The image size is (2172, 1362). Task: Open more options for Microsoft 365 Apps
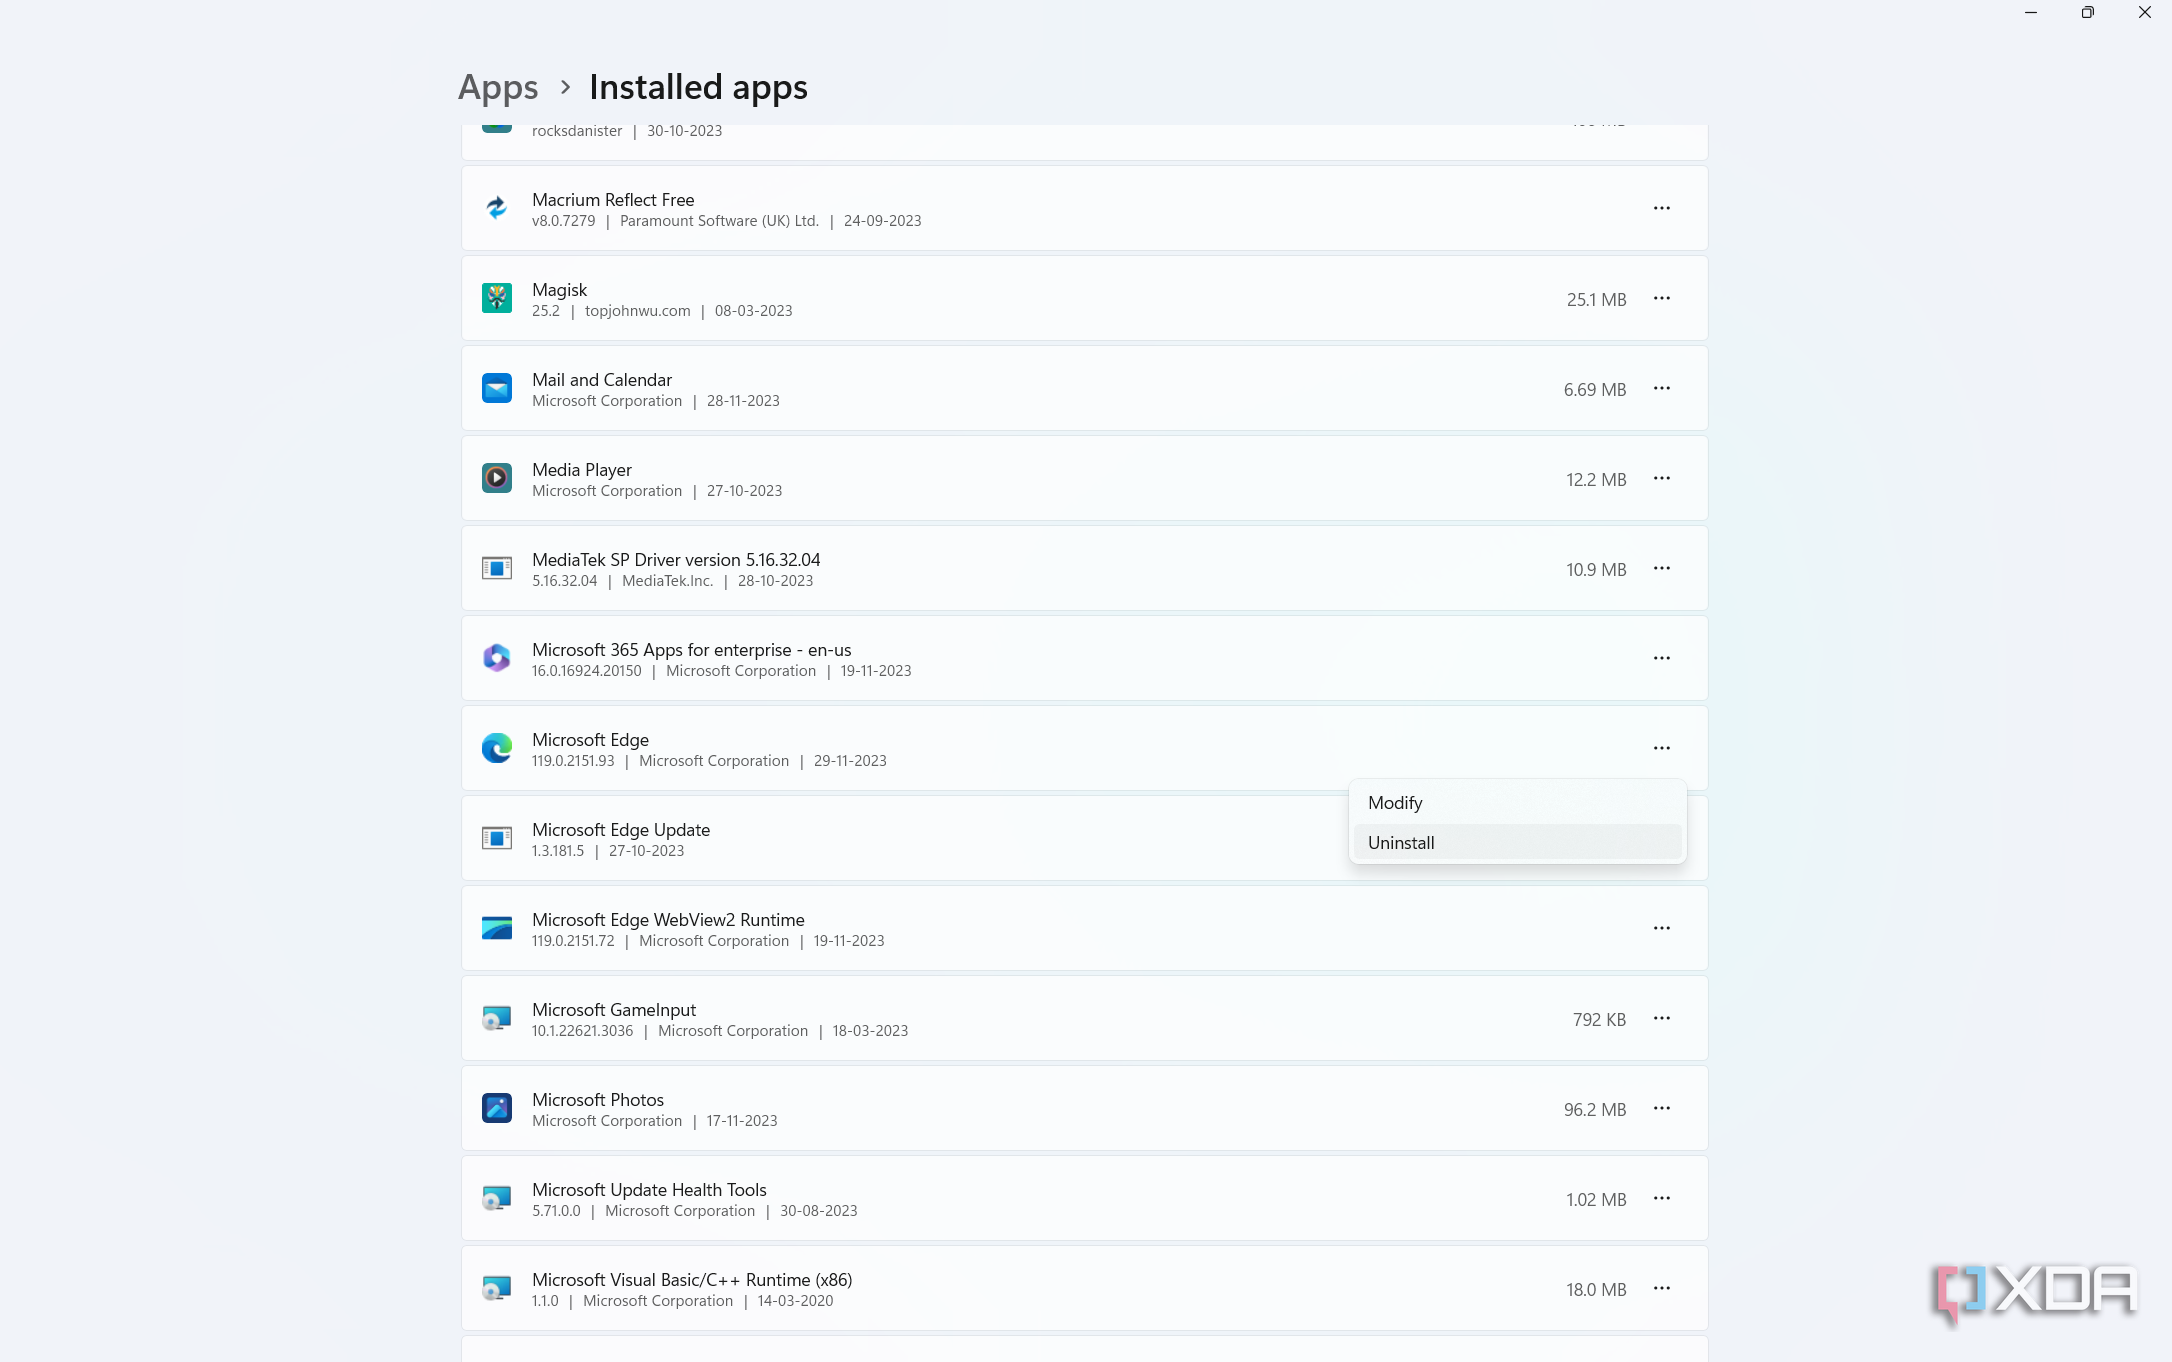pos(1662,658)
